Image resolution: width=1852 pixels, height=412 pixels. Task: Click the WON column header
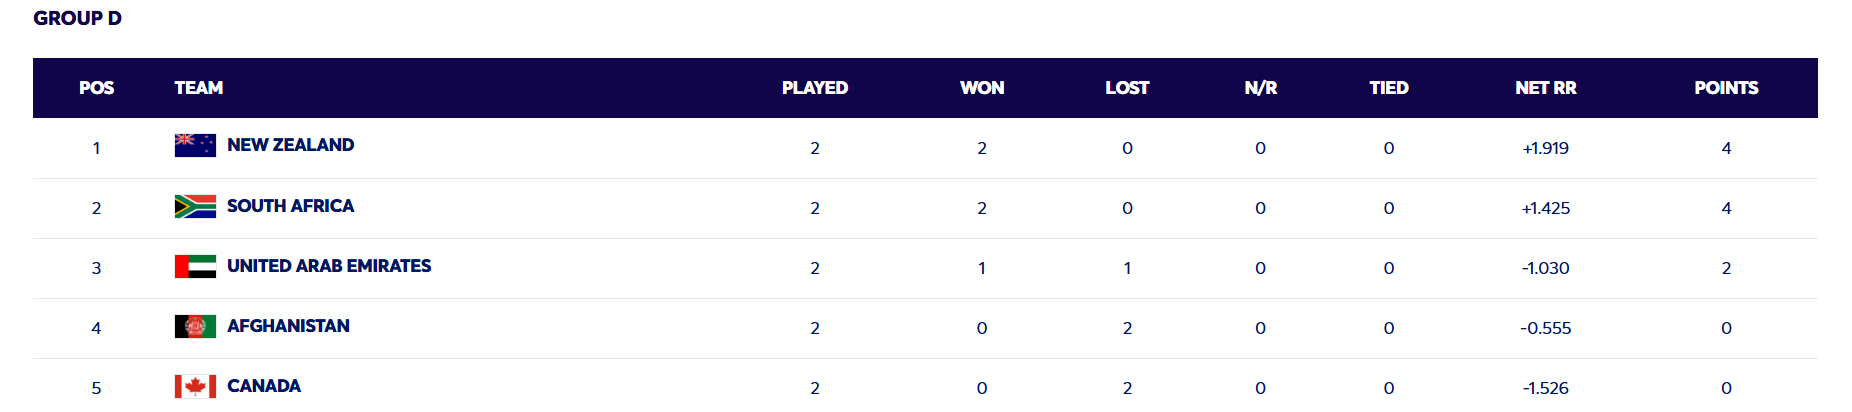[981, 88]
